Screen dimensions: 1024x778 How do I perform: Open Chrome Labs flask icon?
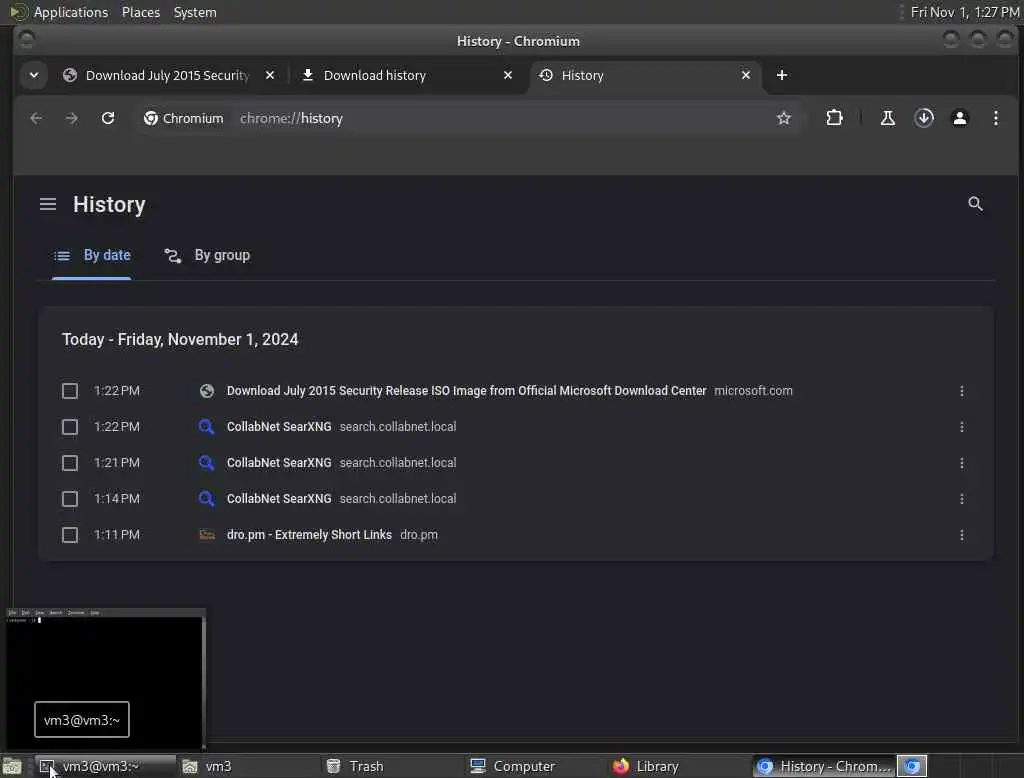click(x=888, y=118)
